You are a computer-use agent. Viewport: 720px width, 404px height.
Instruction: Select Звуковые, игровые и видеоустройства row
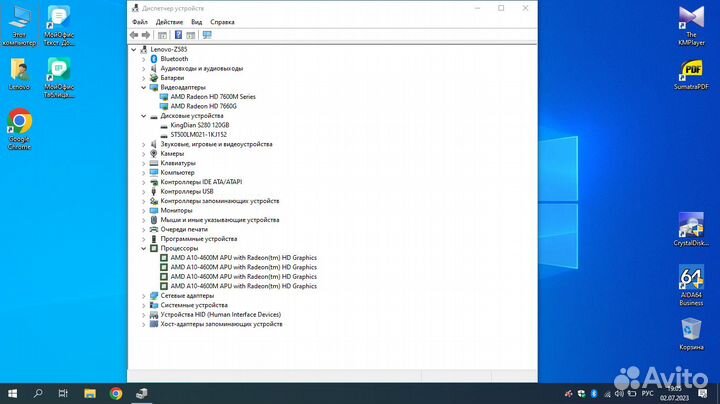pyautogui.click(x=216, y=144)
